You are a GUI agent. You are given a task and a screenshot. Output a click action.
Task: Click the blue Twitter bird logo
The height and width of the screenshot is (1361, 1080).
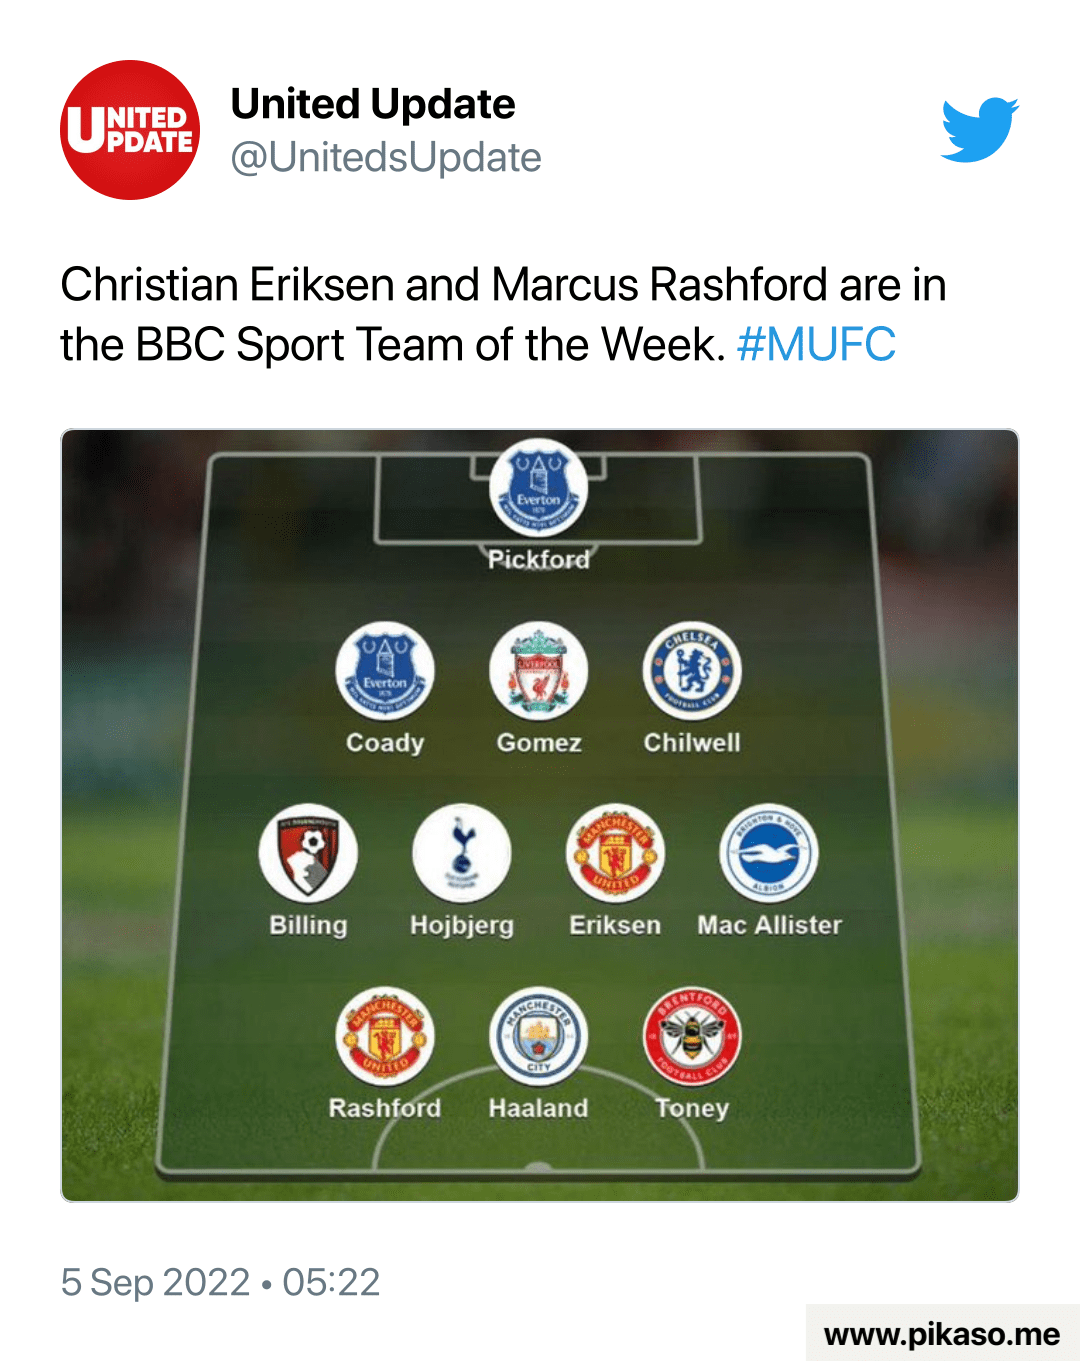tap(979, 130)
